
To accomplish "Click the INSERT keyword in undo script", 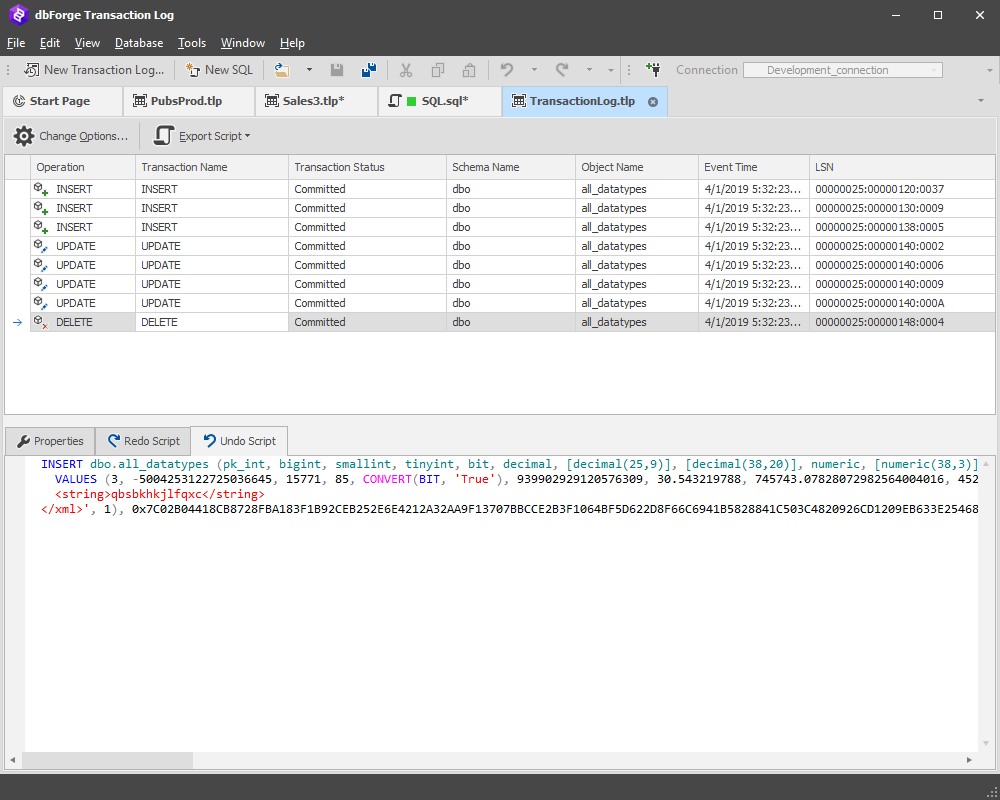I will 62,464.
